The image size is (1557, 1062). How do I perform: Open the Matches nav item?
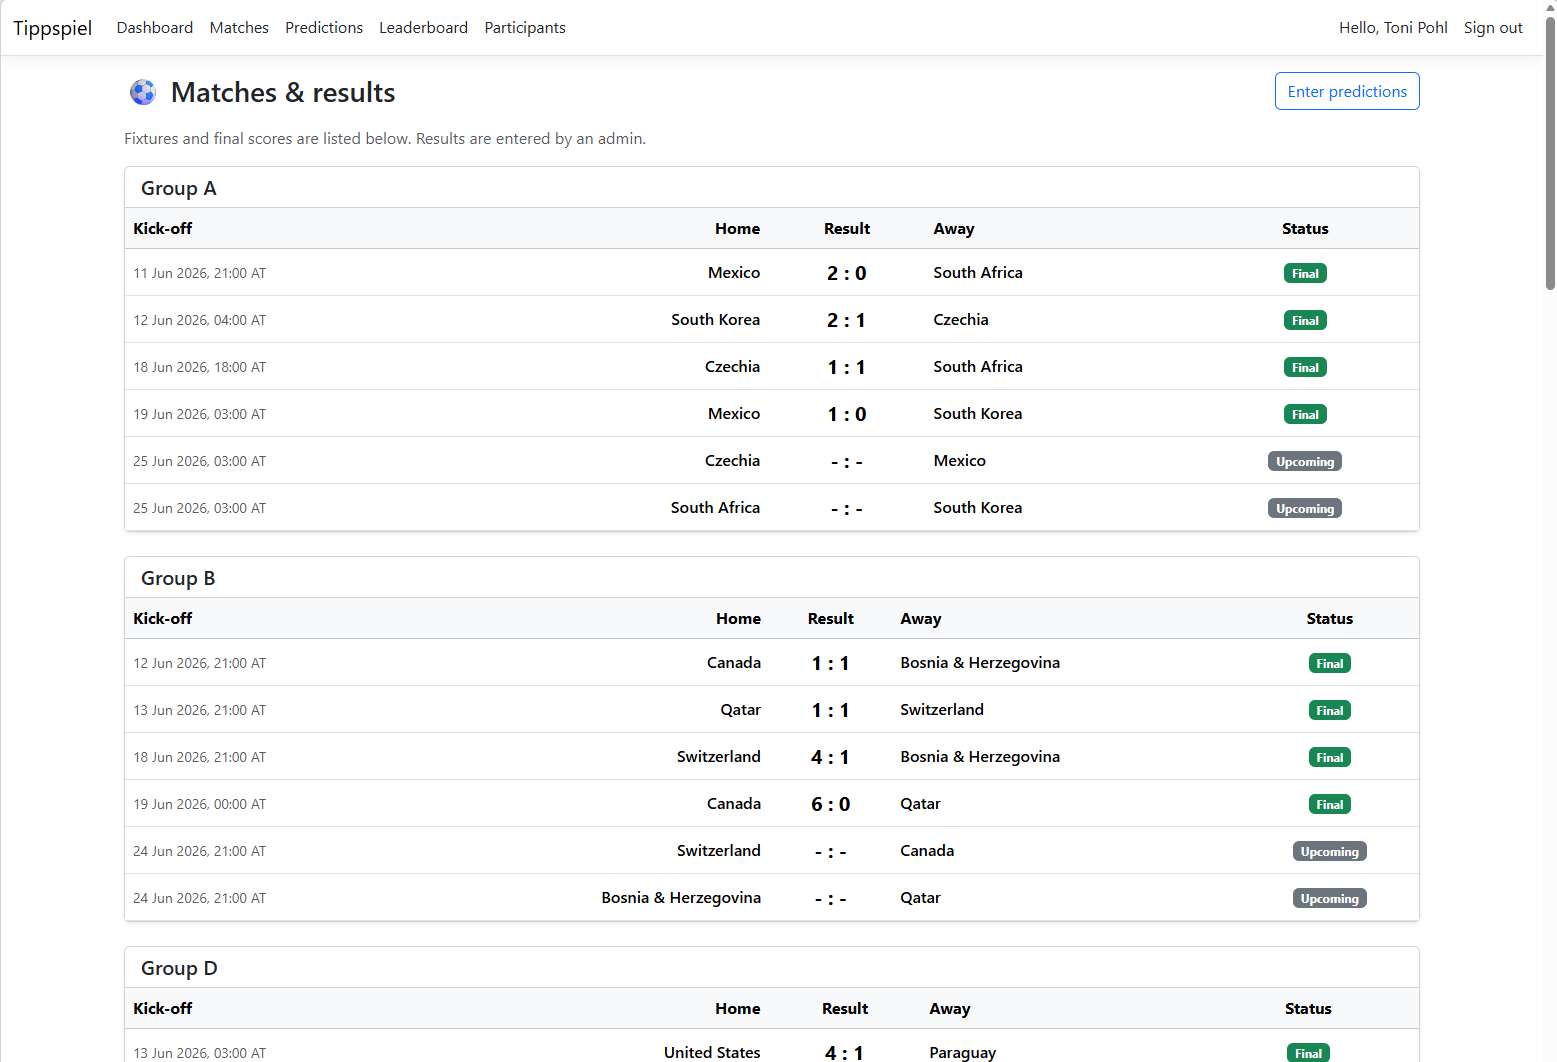pyautogui.click(x=239, y=28)
